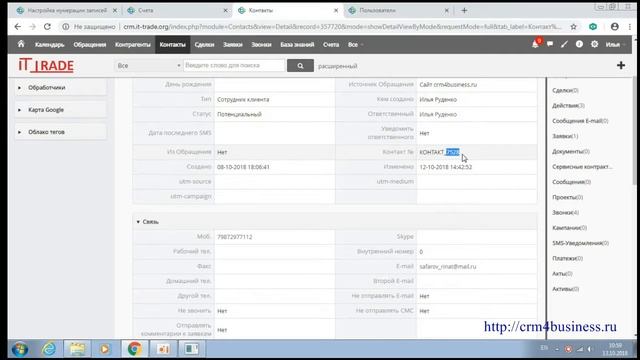
Task: Switch to Chrome in taskbar
Action: 134,349
